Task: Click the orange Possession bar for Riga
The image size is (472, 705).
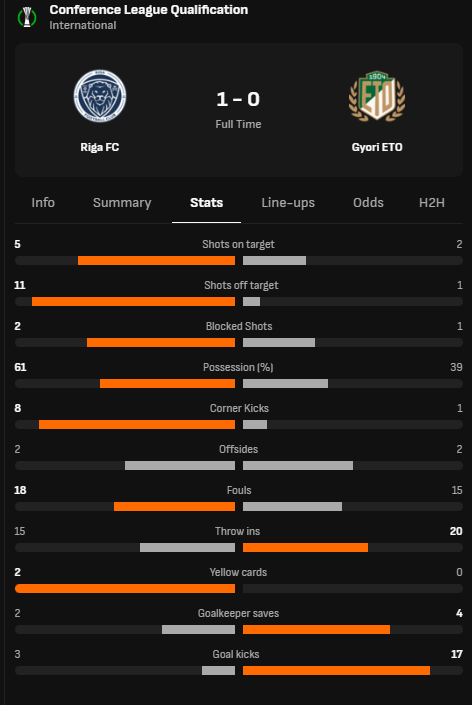Action: (x=167, y=384)
